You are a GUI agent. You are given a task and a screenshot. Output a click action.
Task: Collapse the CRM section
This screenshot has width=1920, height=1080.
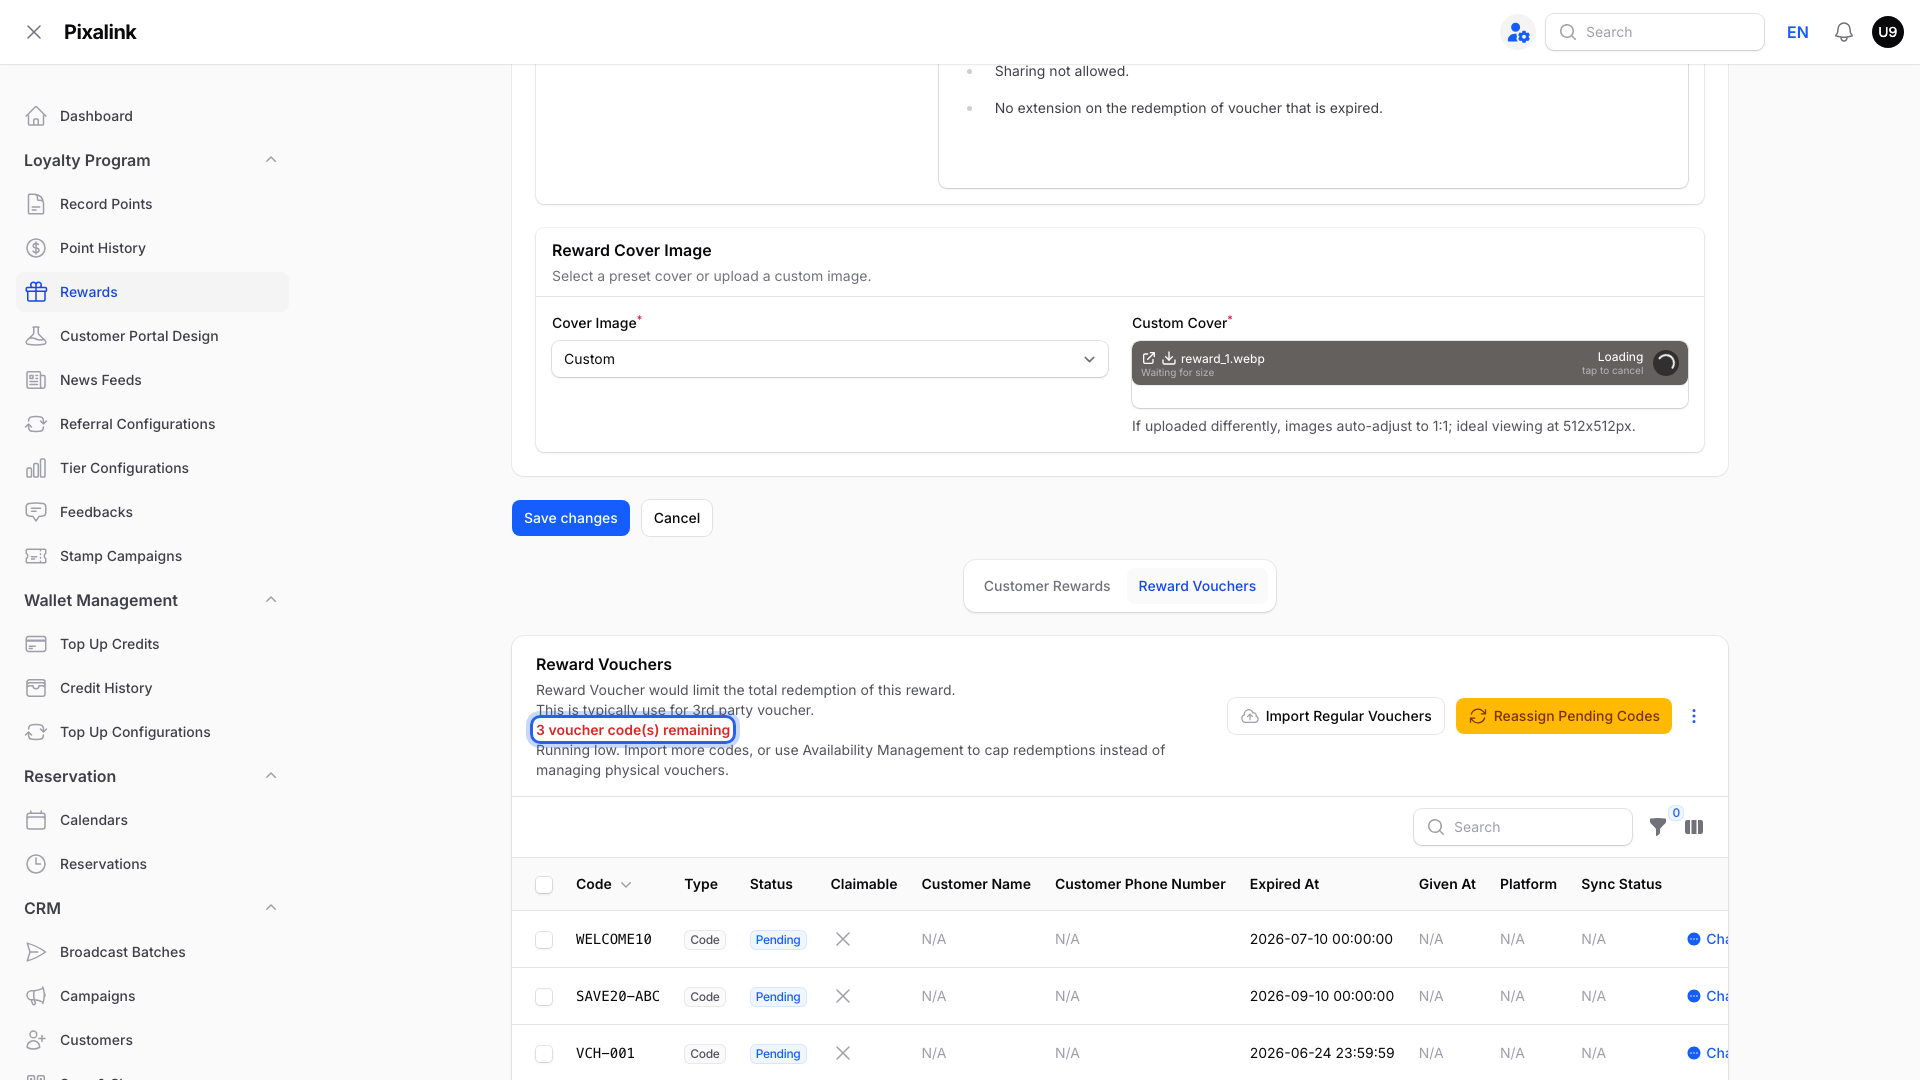tap(270, 908)
